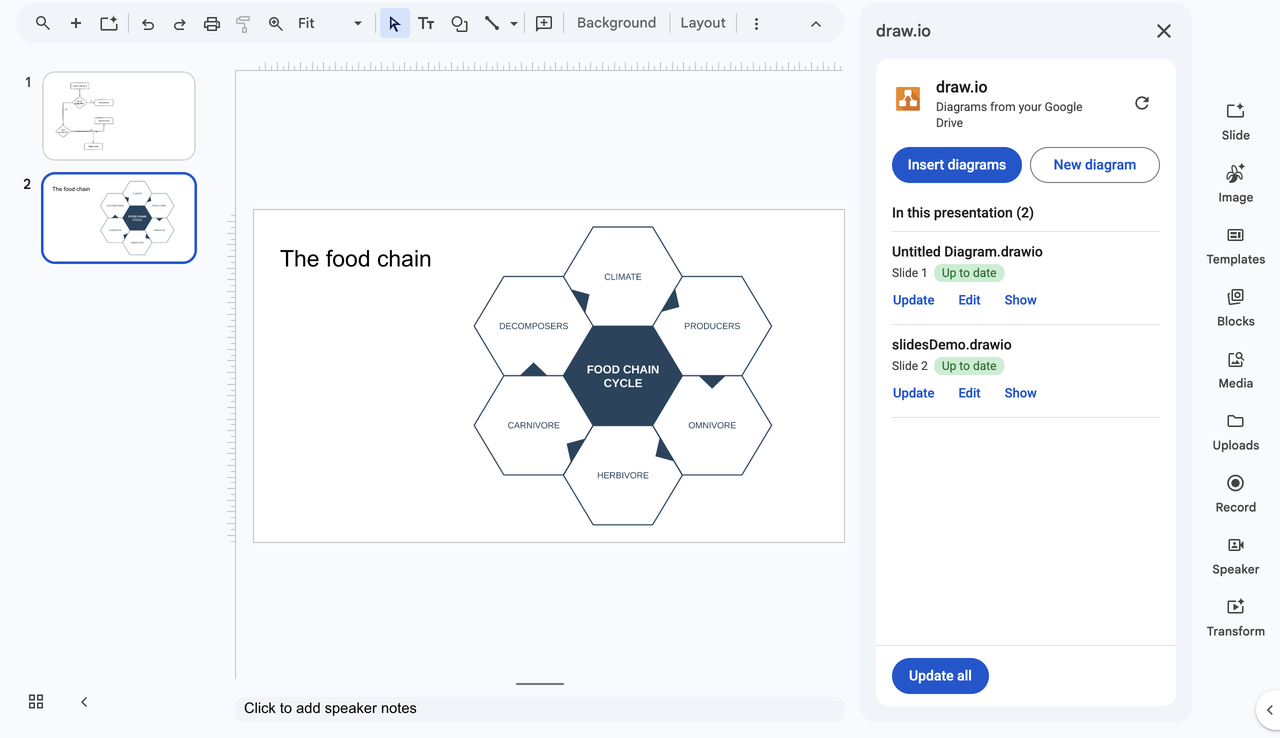Open the Templates sidebar panel

click(x=1235, y=245)
